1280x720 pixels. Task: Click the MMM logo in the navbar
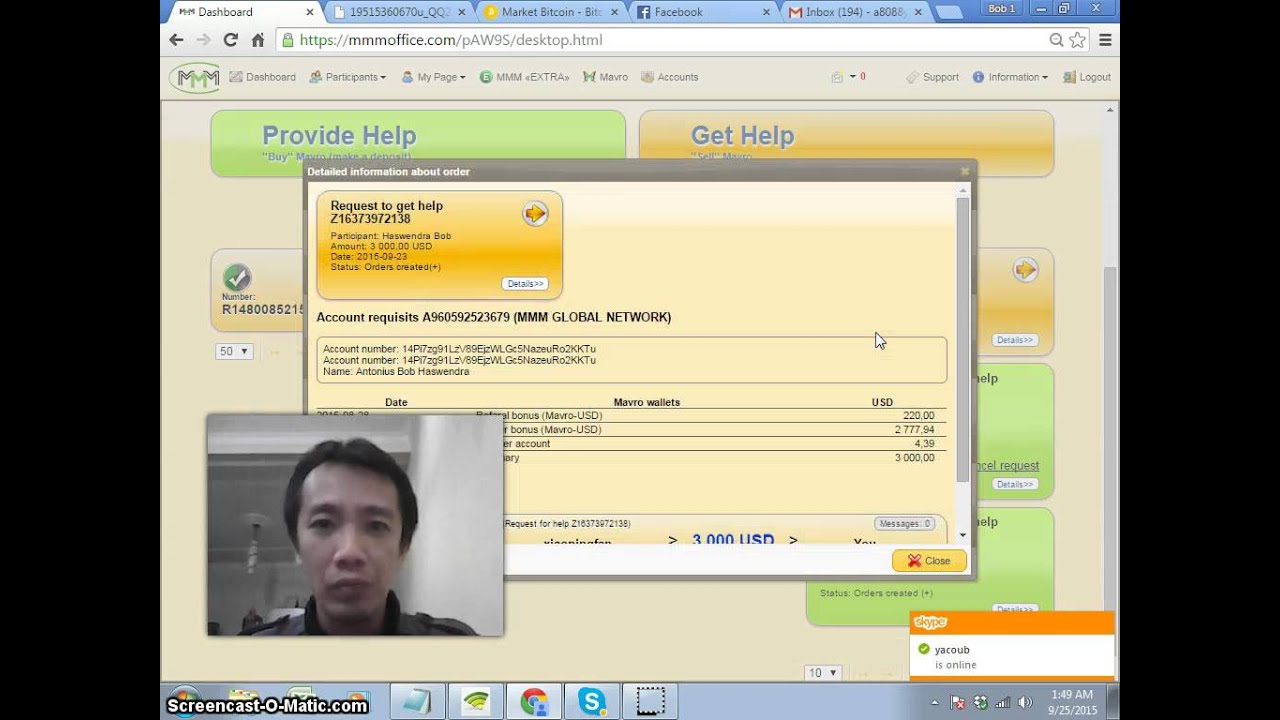(195, 77)
